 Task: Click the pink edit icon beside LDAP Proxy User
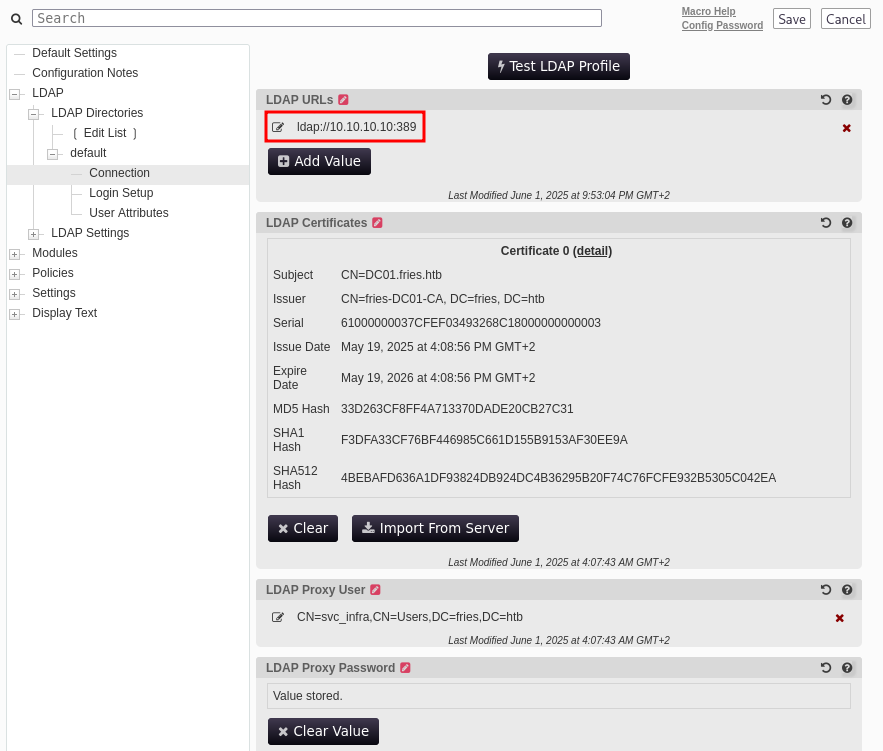click(x=376, y=590)
